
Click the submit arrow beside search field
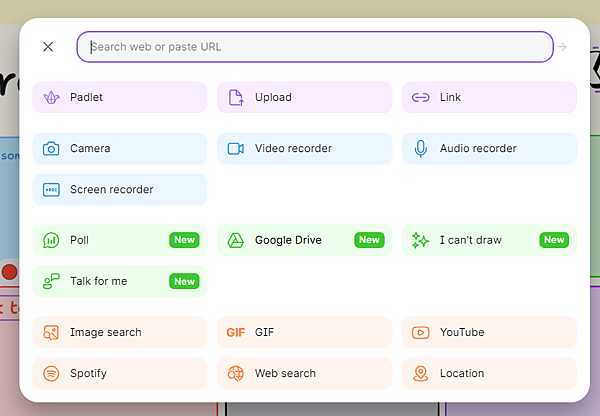coord(562,47)
